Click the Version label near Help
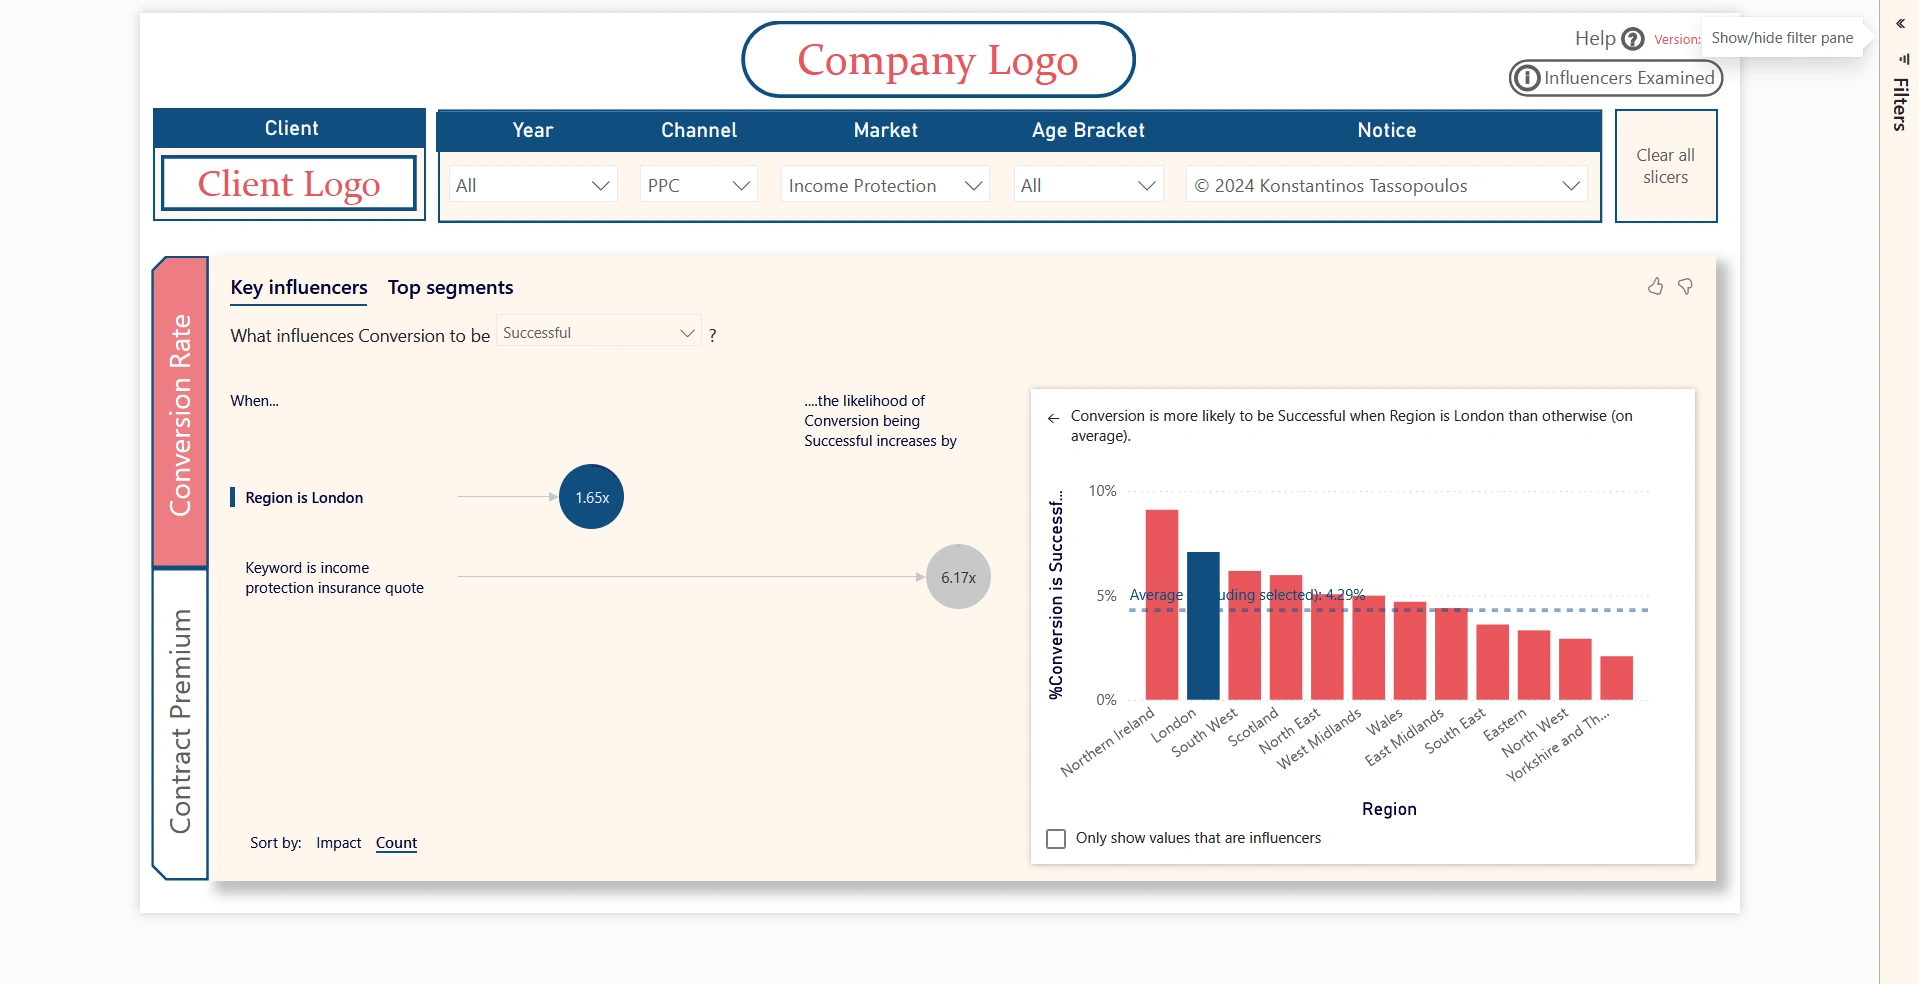Viewport: 1919px width, 984px height. click(1676, 40)
